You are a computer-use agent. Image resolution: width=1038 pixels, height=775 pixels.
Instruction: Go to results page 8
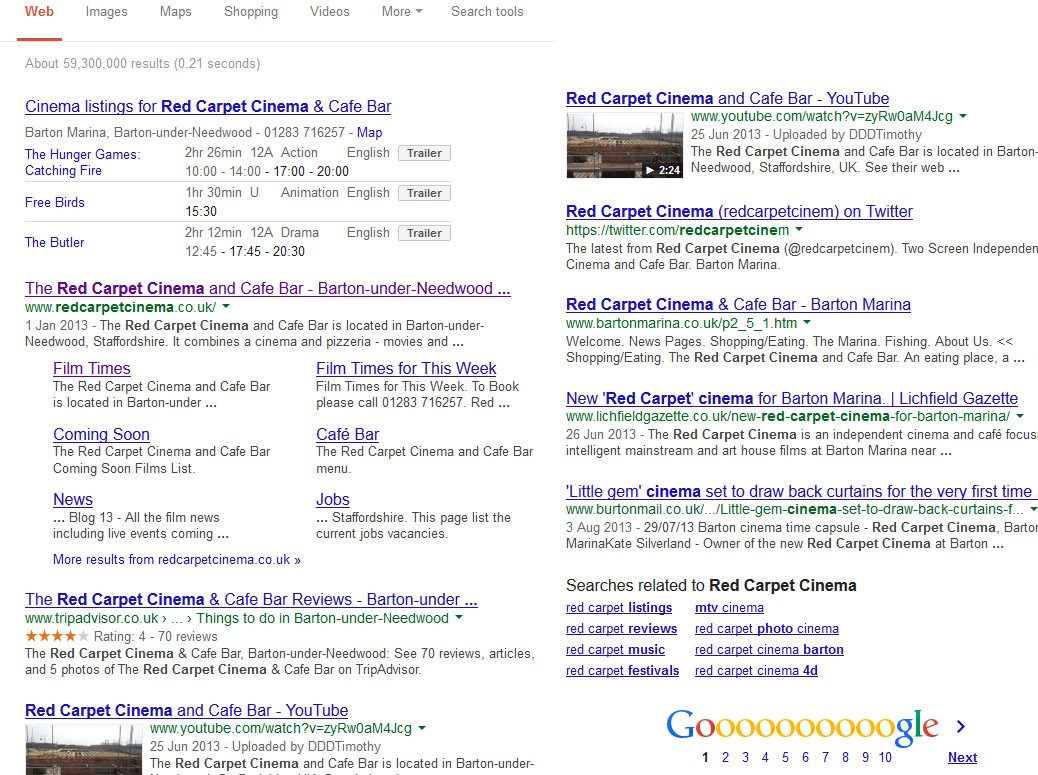point(845,757)
